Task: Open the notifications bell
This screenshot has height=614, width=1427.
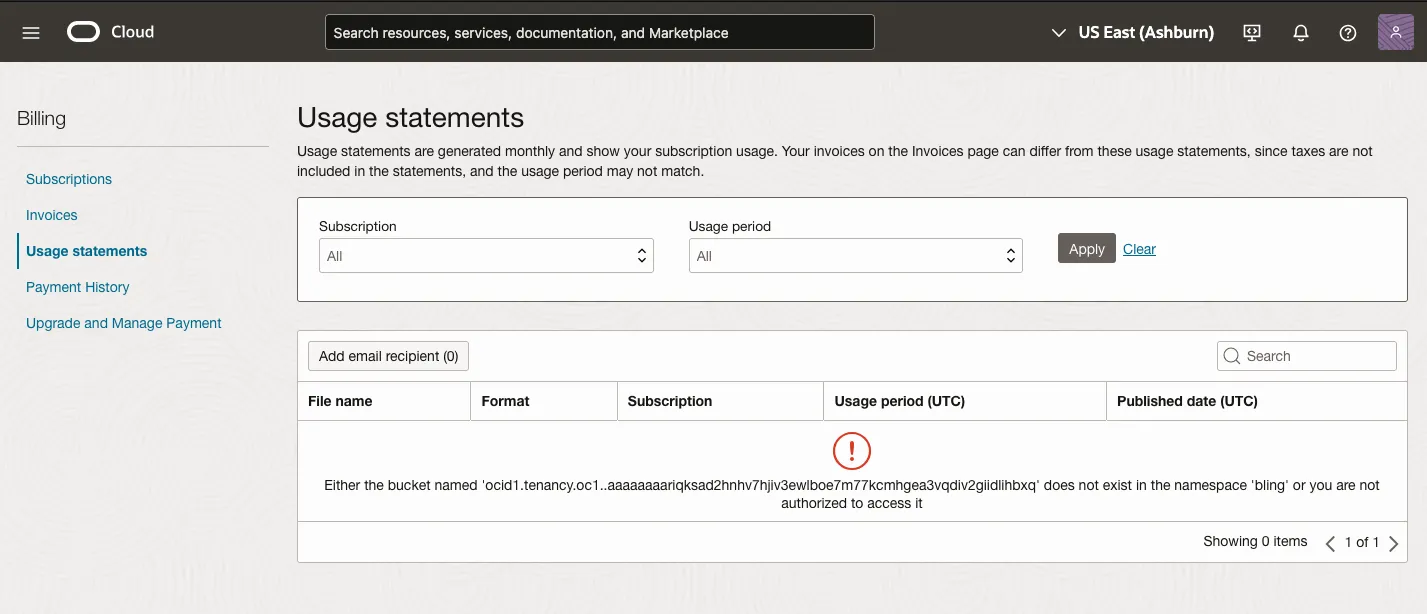Action: pos(1301,32)
